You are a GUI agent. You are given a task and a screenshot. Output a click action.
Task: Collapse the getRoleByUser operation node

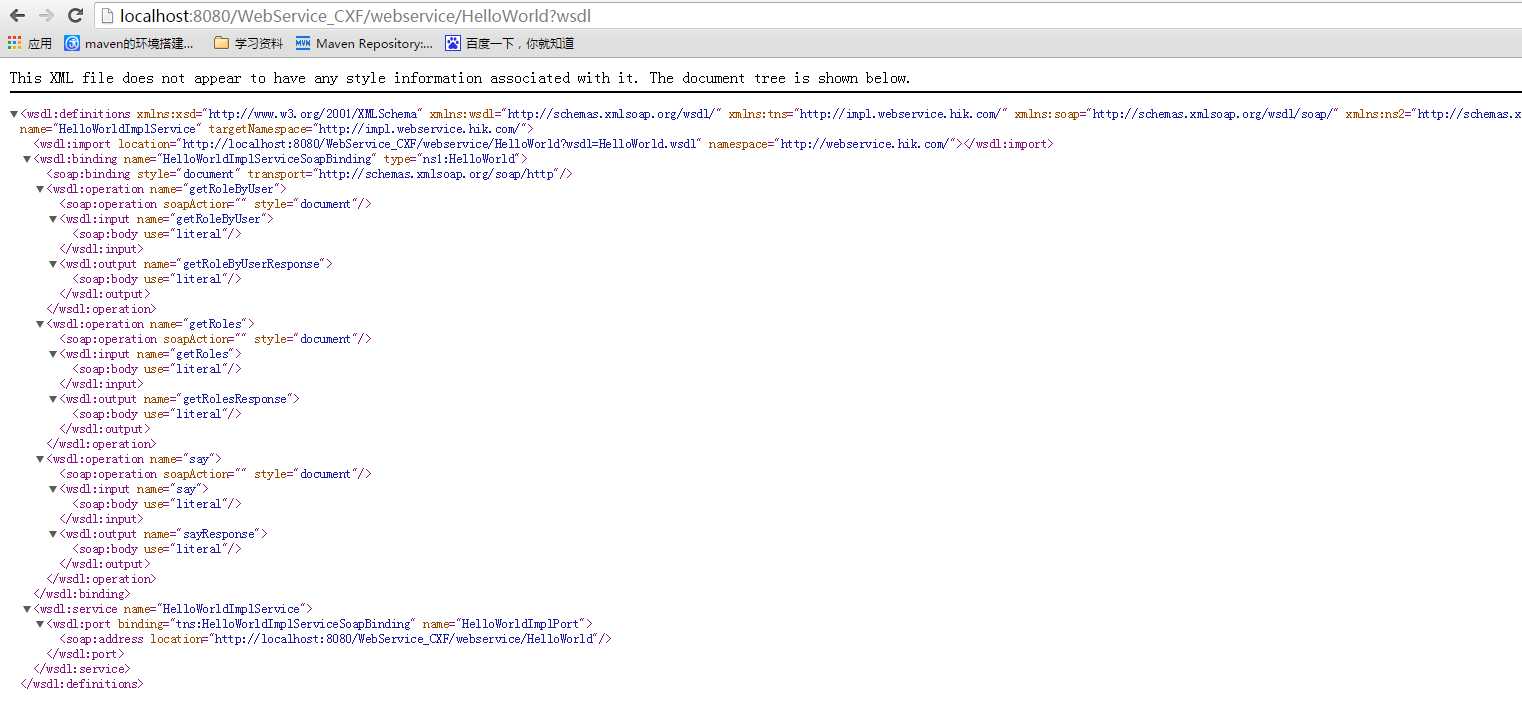tap(40, 189)
